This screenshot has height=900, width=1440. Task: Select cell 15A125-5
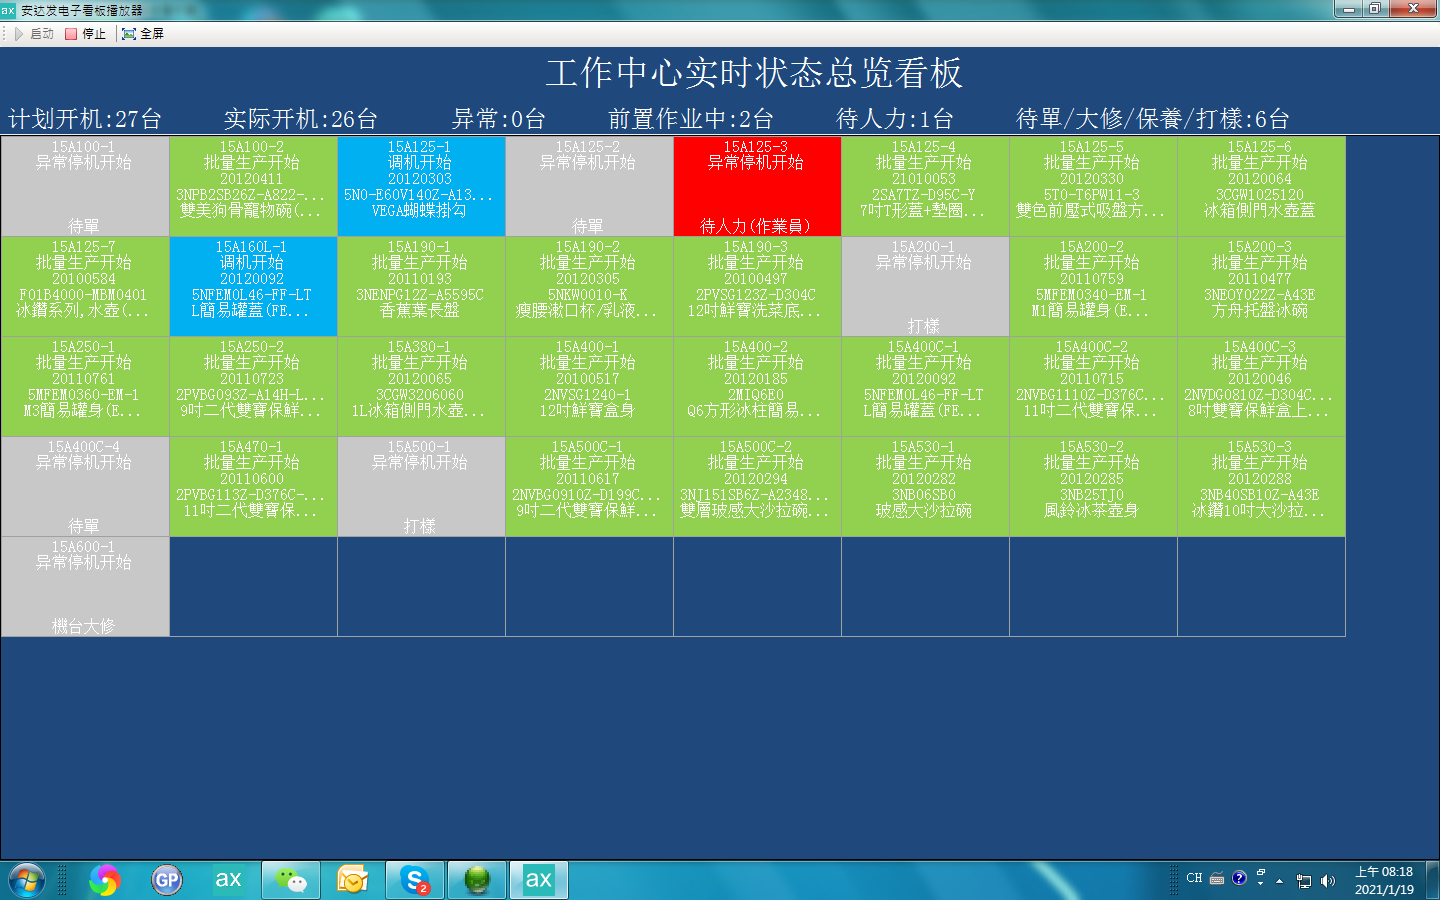click(x=1093, y=186)
